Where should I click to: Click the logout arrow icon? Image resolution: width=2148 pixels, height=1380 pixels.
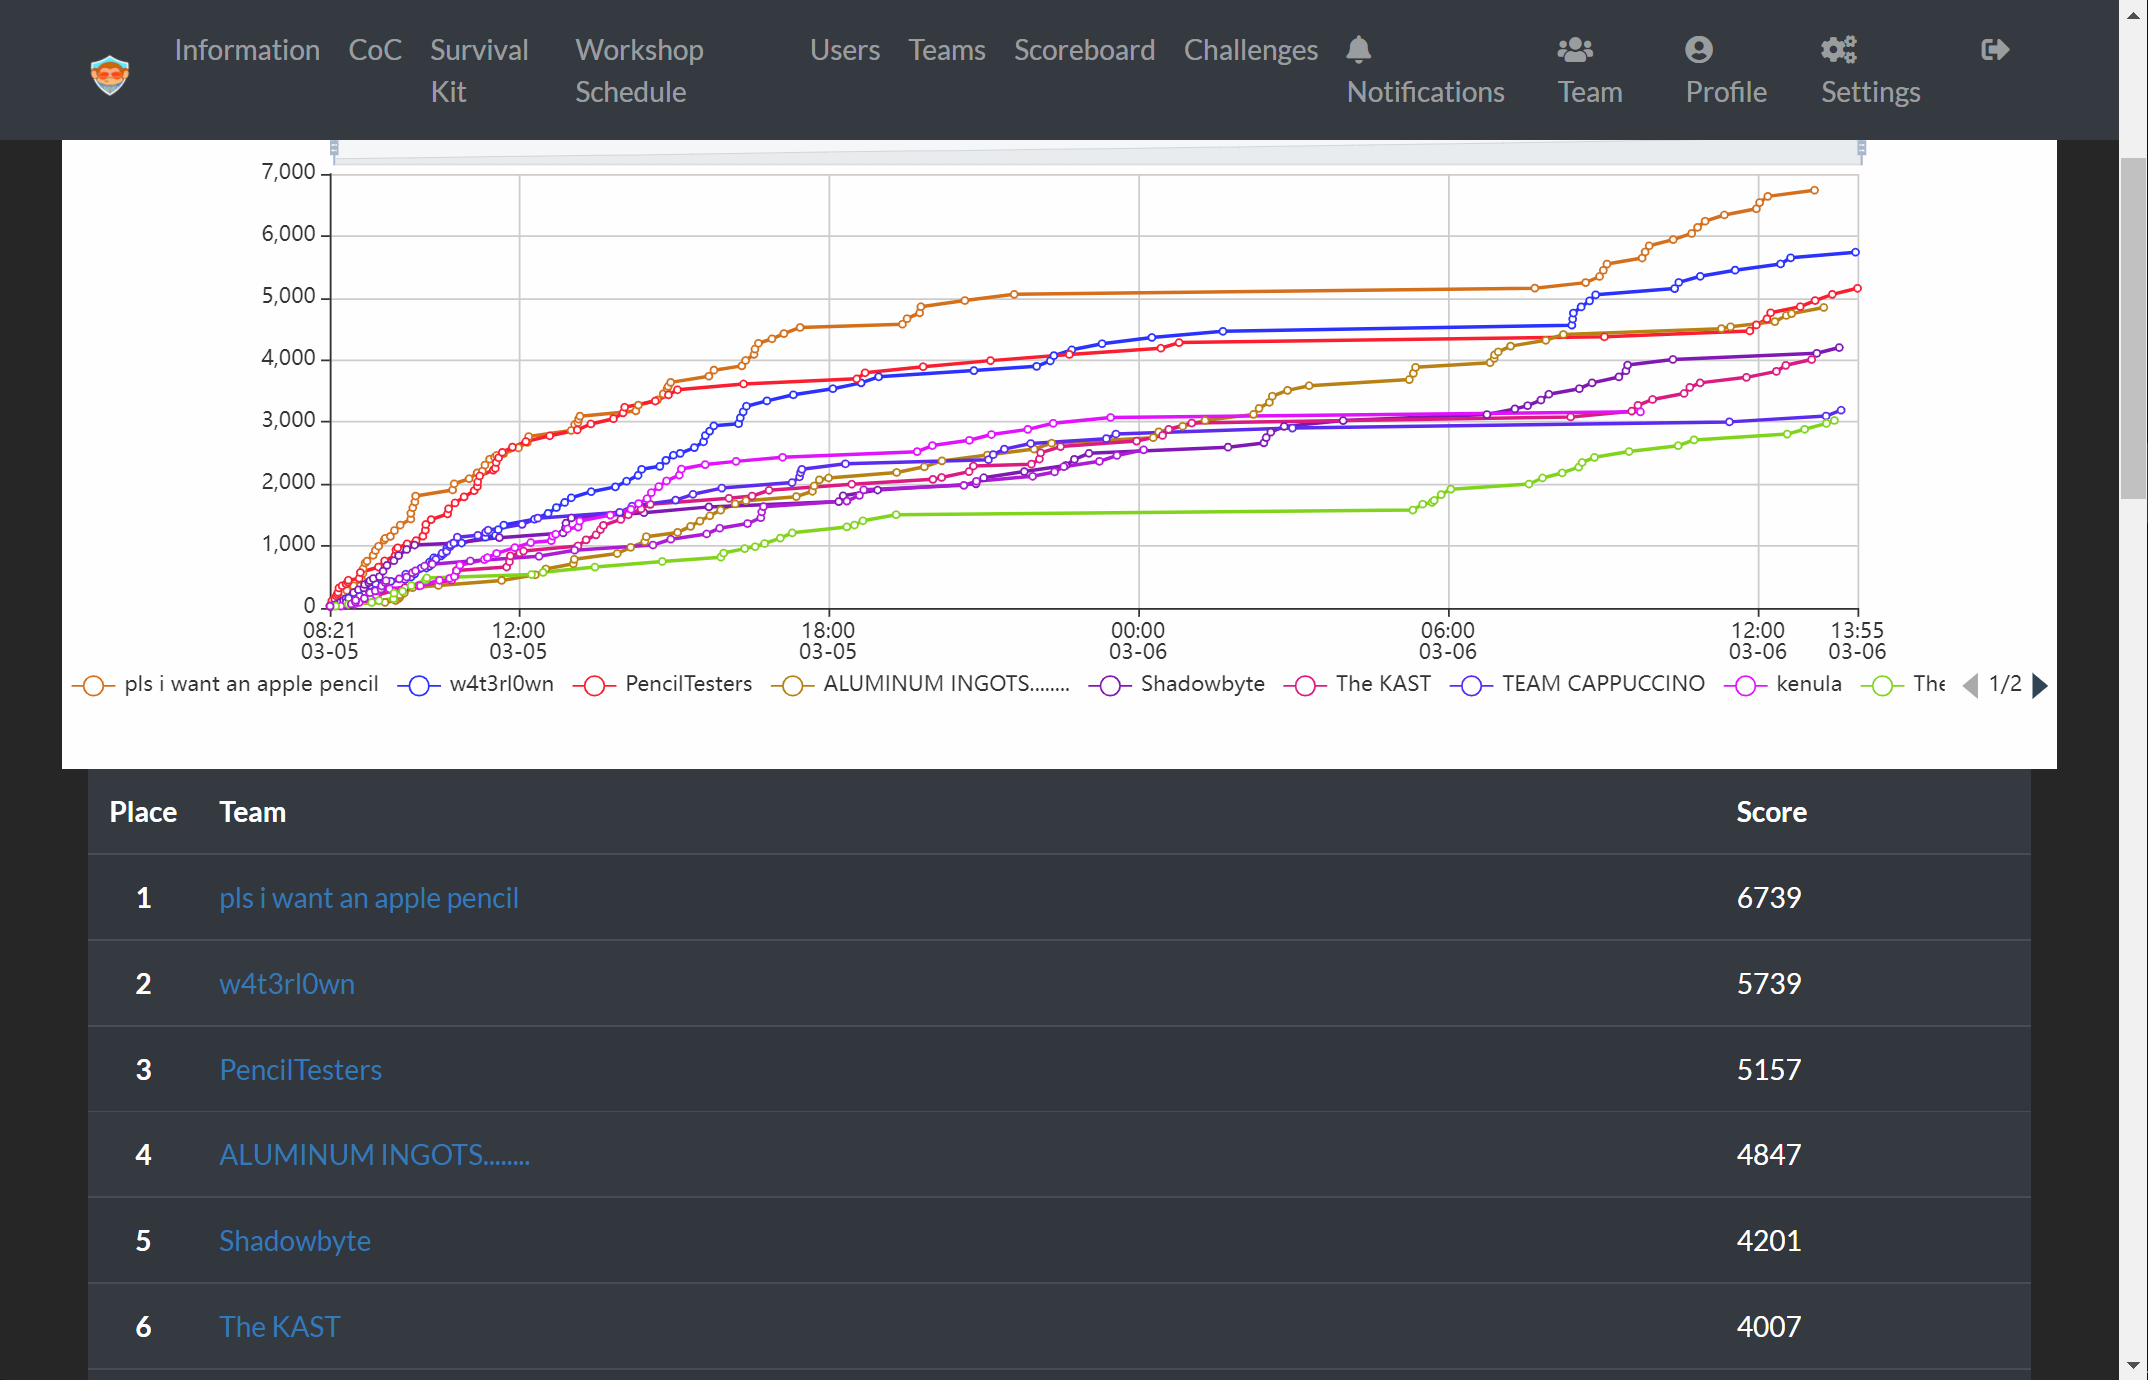[1994, 49]
